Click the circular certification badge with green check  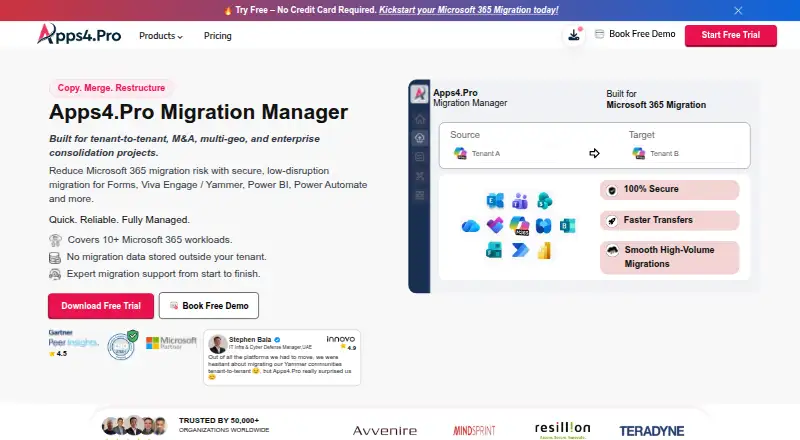[x=122, y=345]
